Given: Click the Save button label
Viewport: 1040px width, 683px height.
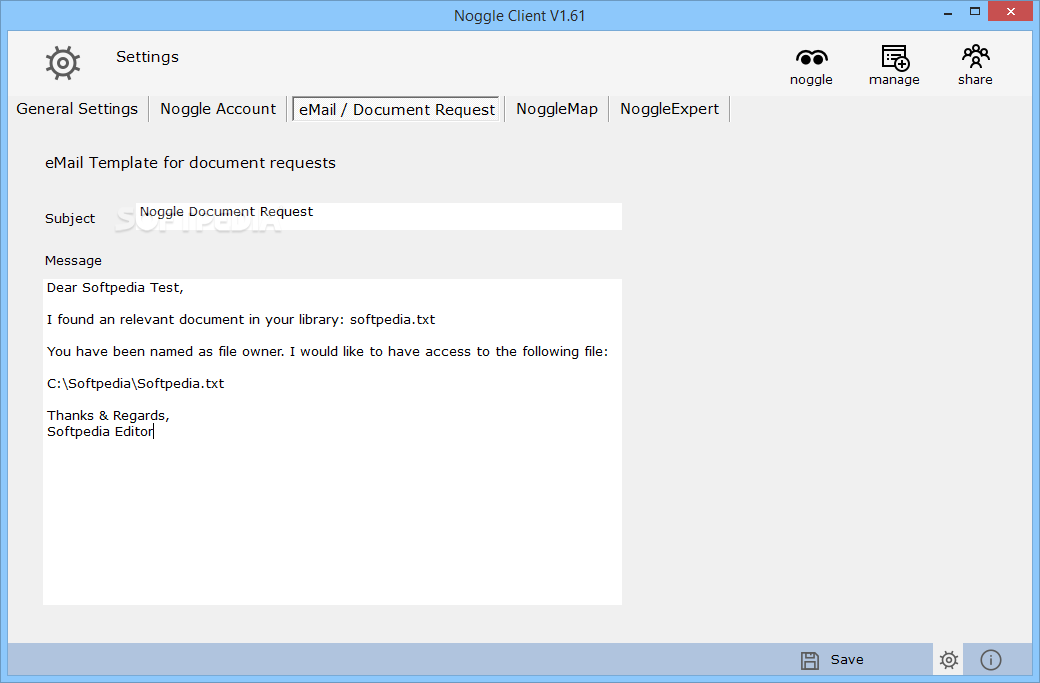Looking at the screenshot, I should click(847, 660).
